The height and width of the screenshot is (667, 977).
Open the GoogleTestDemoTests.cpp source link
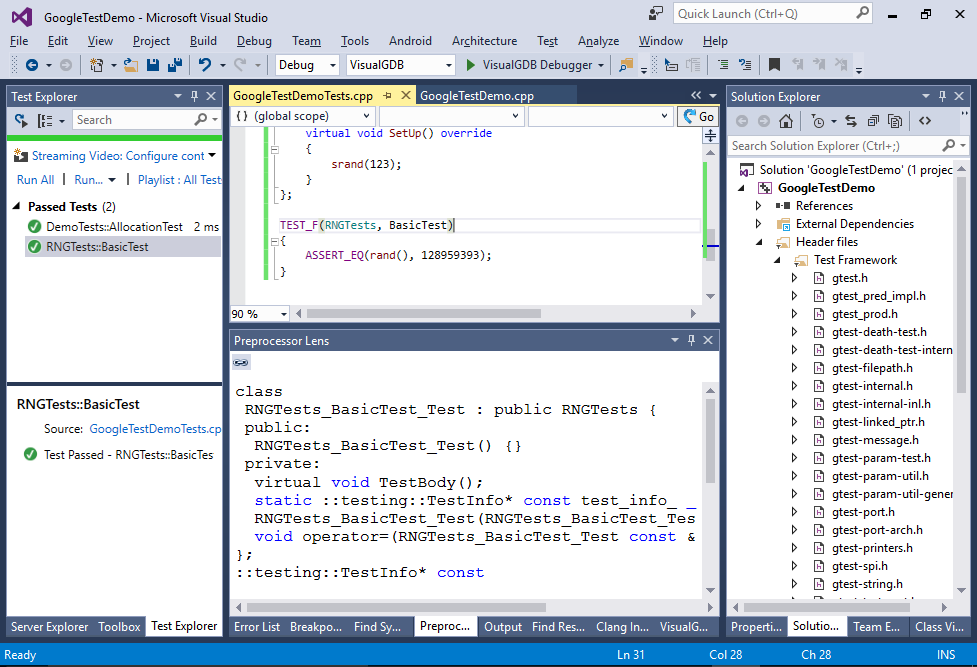155,429
